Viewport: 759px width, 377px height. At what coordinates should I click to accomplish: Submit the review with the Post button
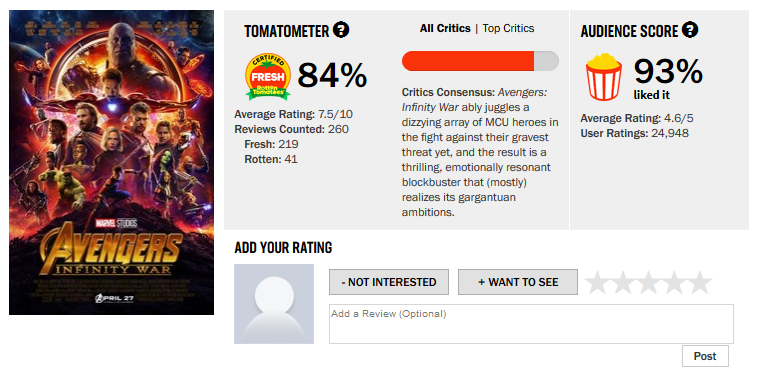(705, 356)
